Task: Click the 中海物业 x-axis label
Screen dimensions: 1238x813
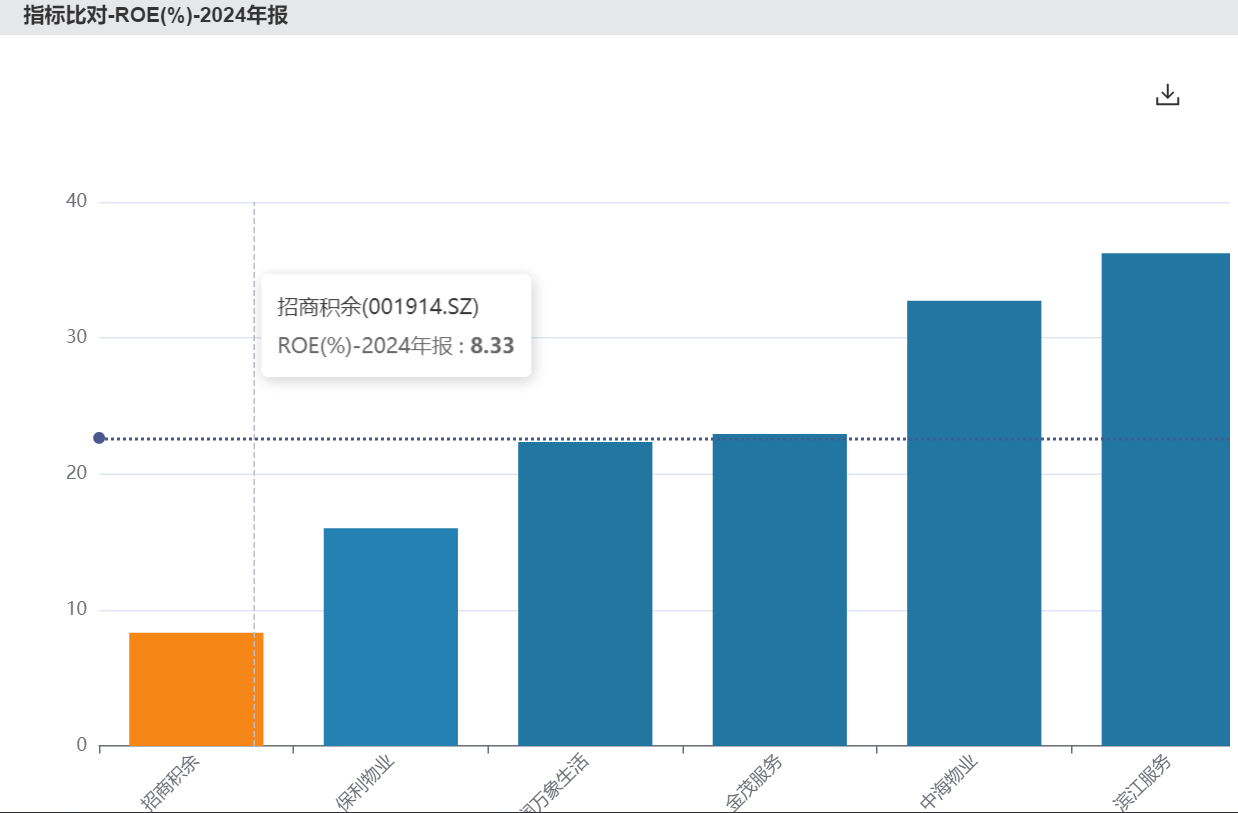Action: click(948, 782)
